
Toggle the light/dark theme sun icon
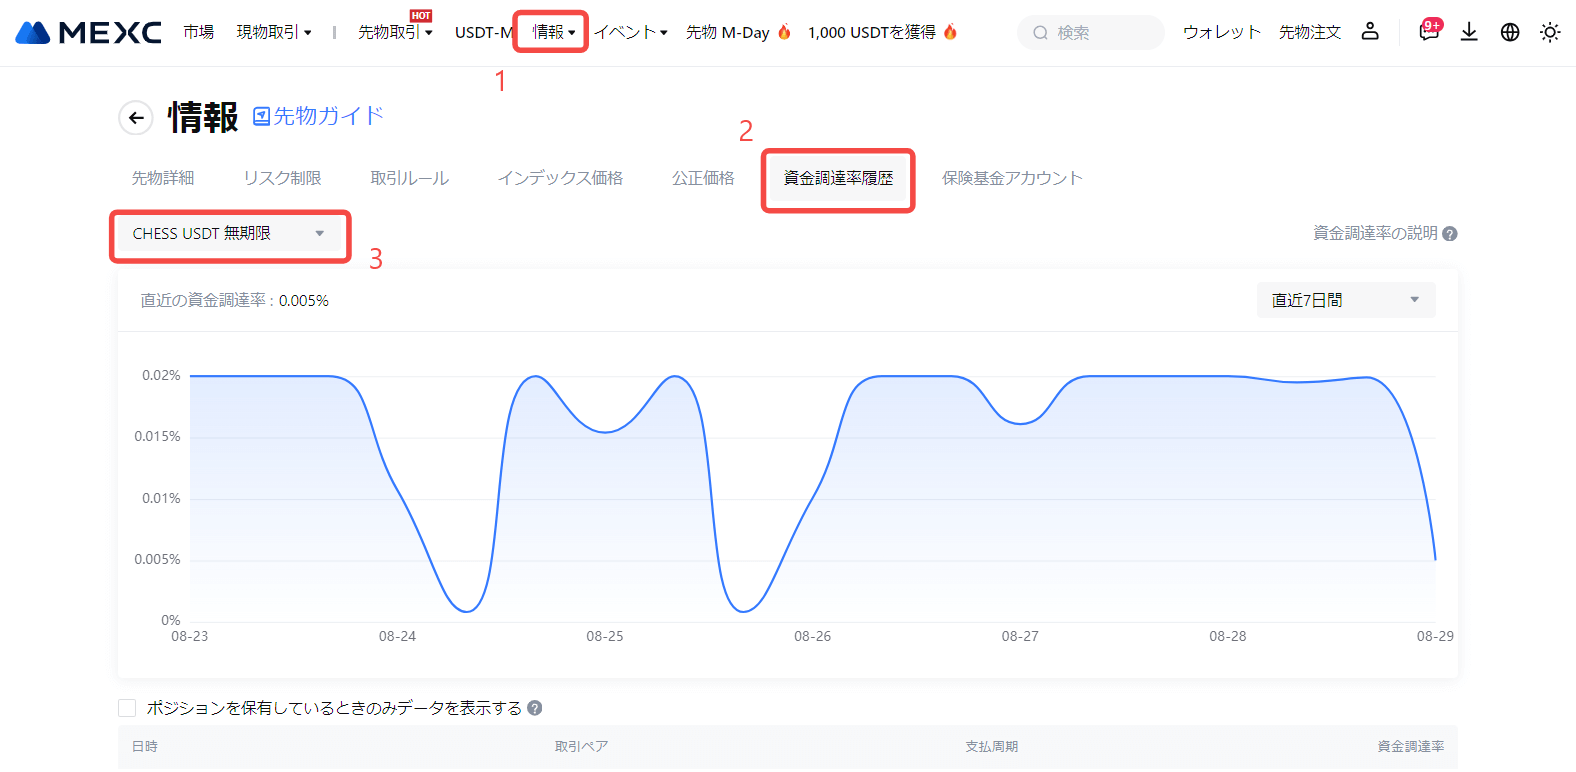(1550, 32)
